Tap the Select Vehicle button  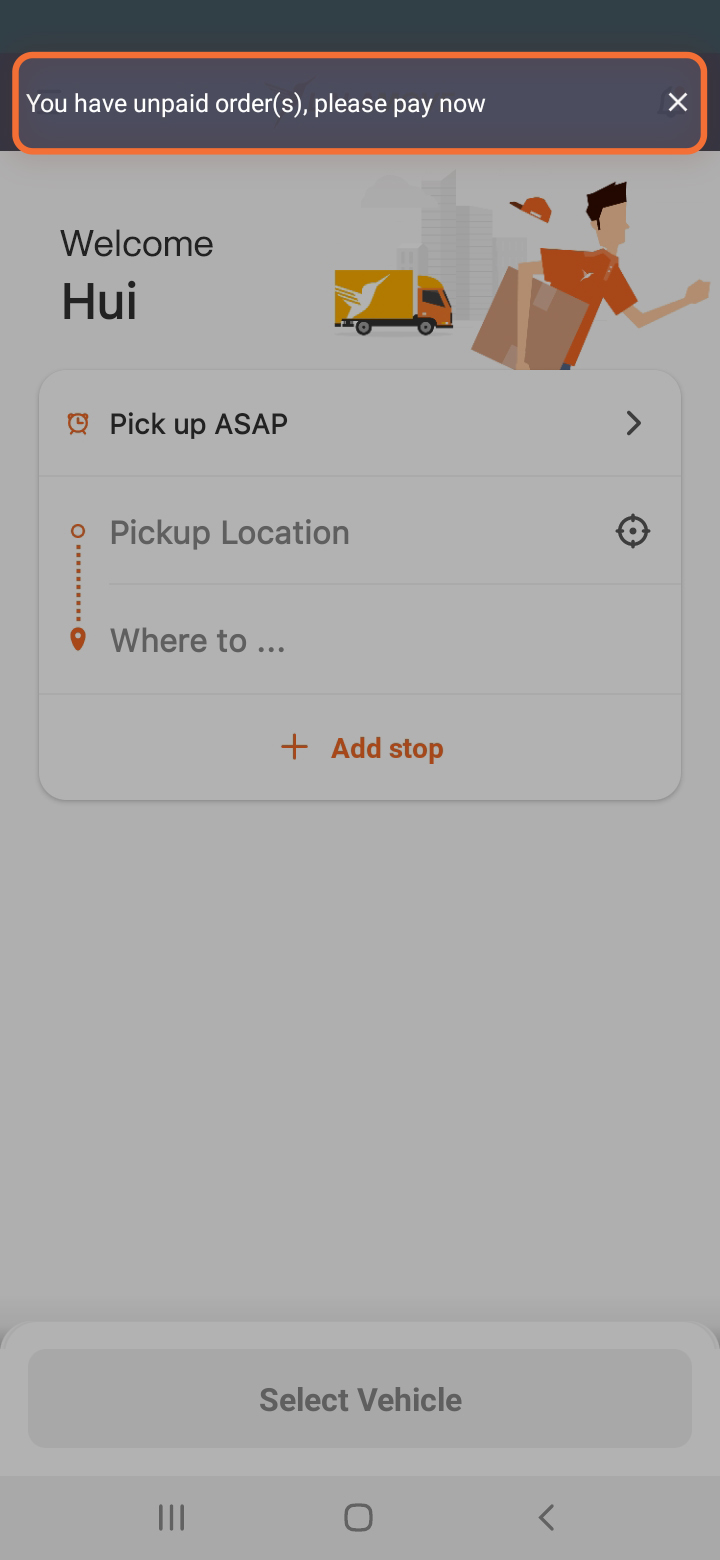pyautogui.click(x=360, y=1398)
